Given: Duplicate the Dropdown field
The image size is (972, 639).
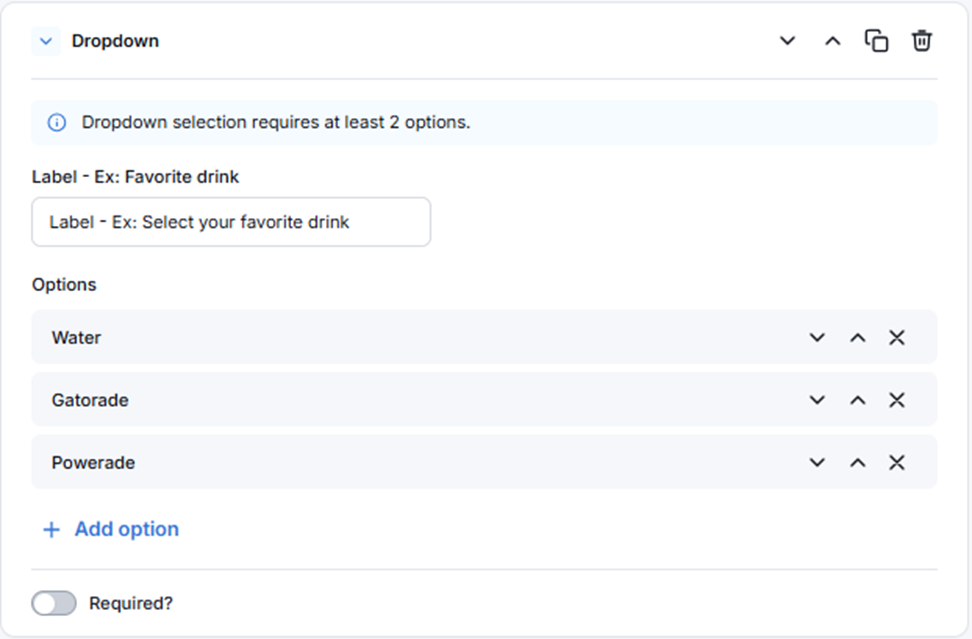Looking at the screenshot, I should (876, 41).
